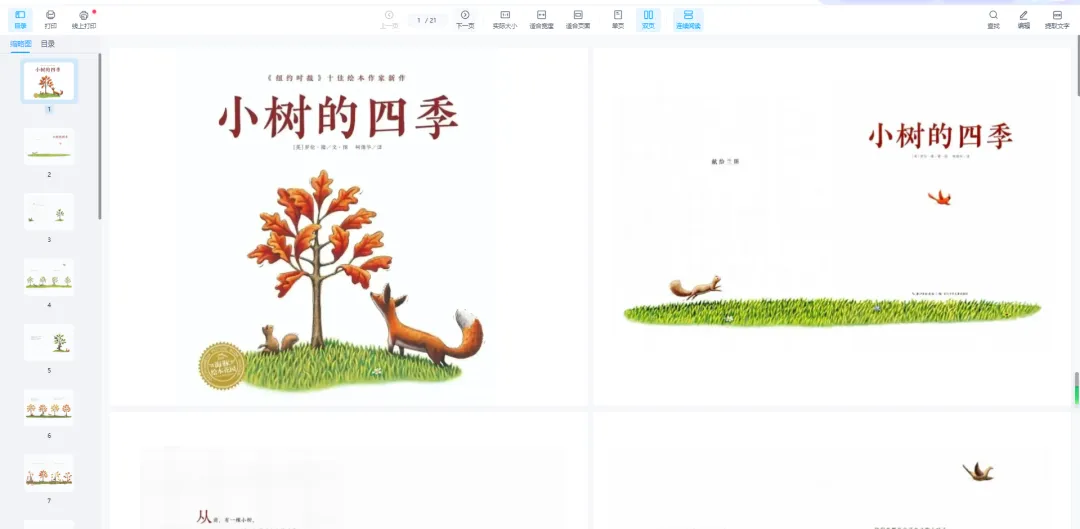Click the cover title 小树的四季

click(338, 118)
